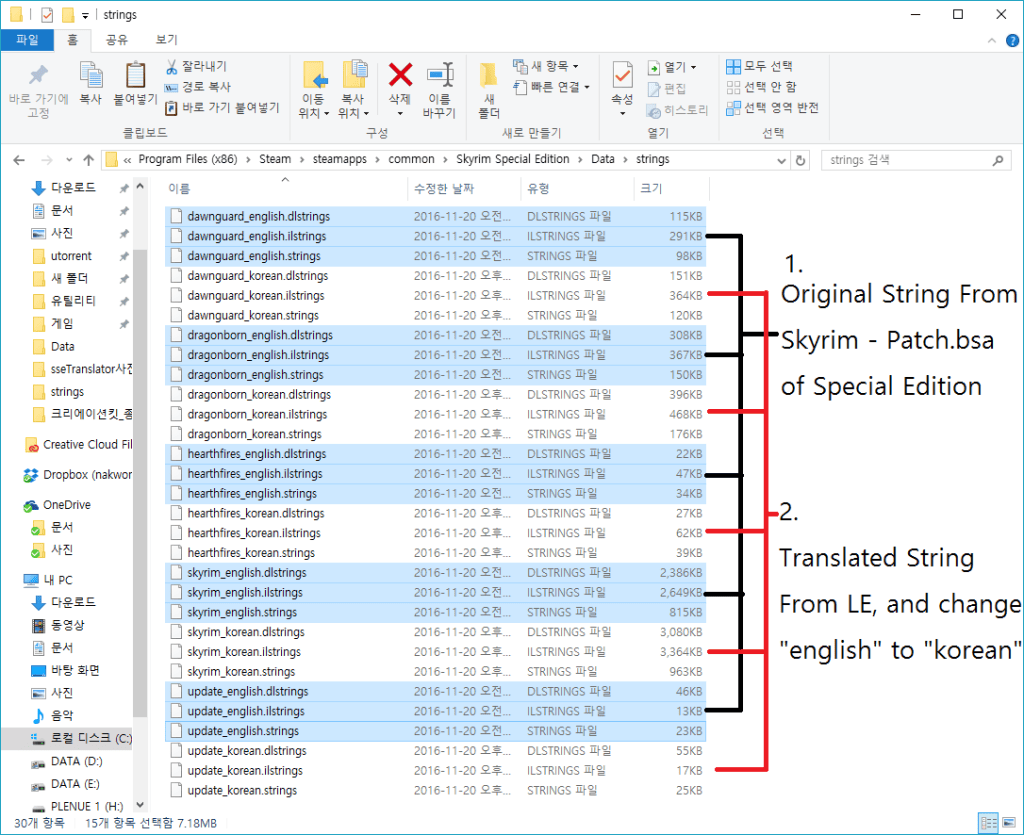Refresh the folder view
This screenshot has height=835, width=1024.
[x=801, y=161]
